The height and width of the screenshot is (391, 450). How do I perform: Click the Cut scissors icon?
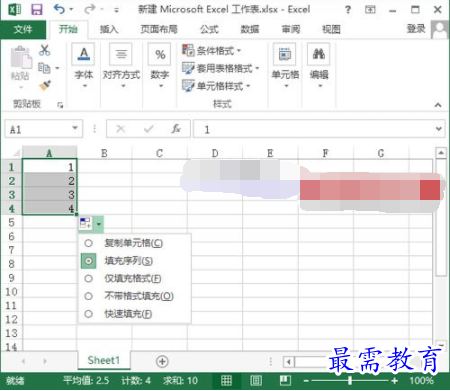click(44, 50)
